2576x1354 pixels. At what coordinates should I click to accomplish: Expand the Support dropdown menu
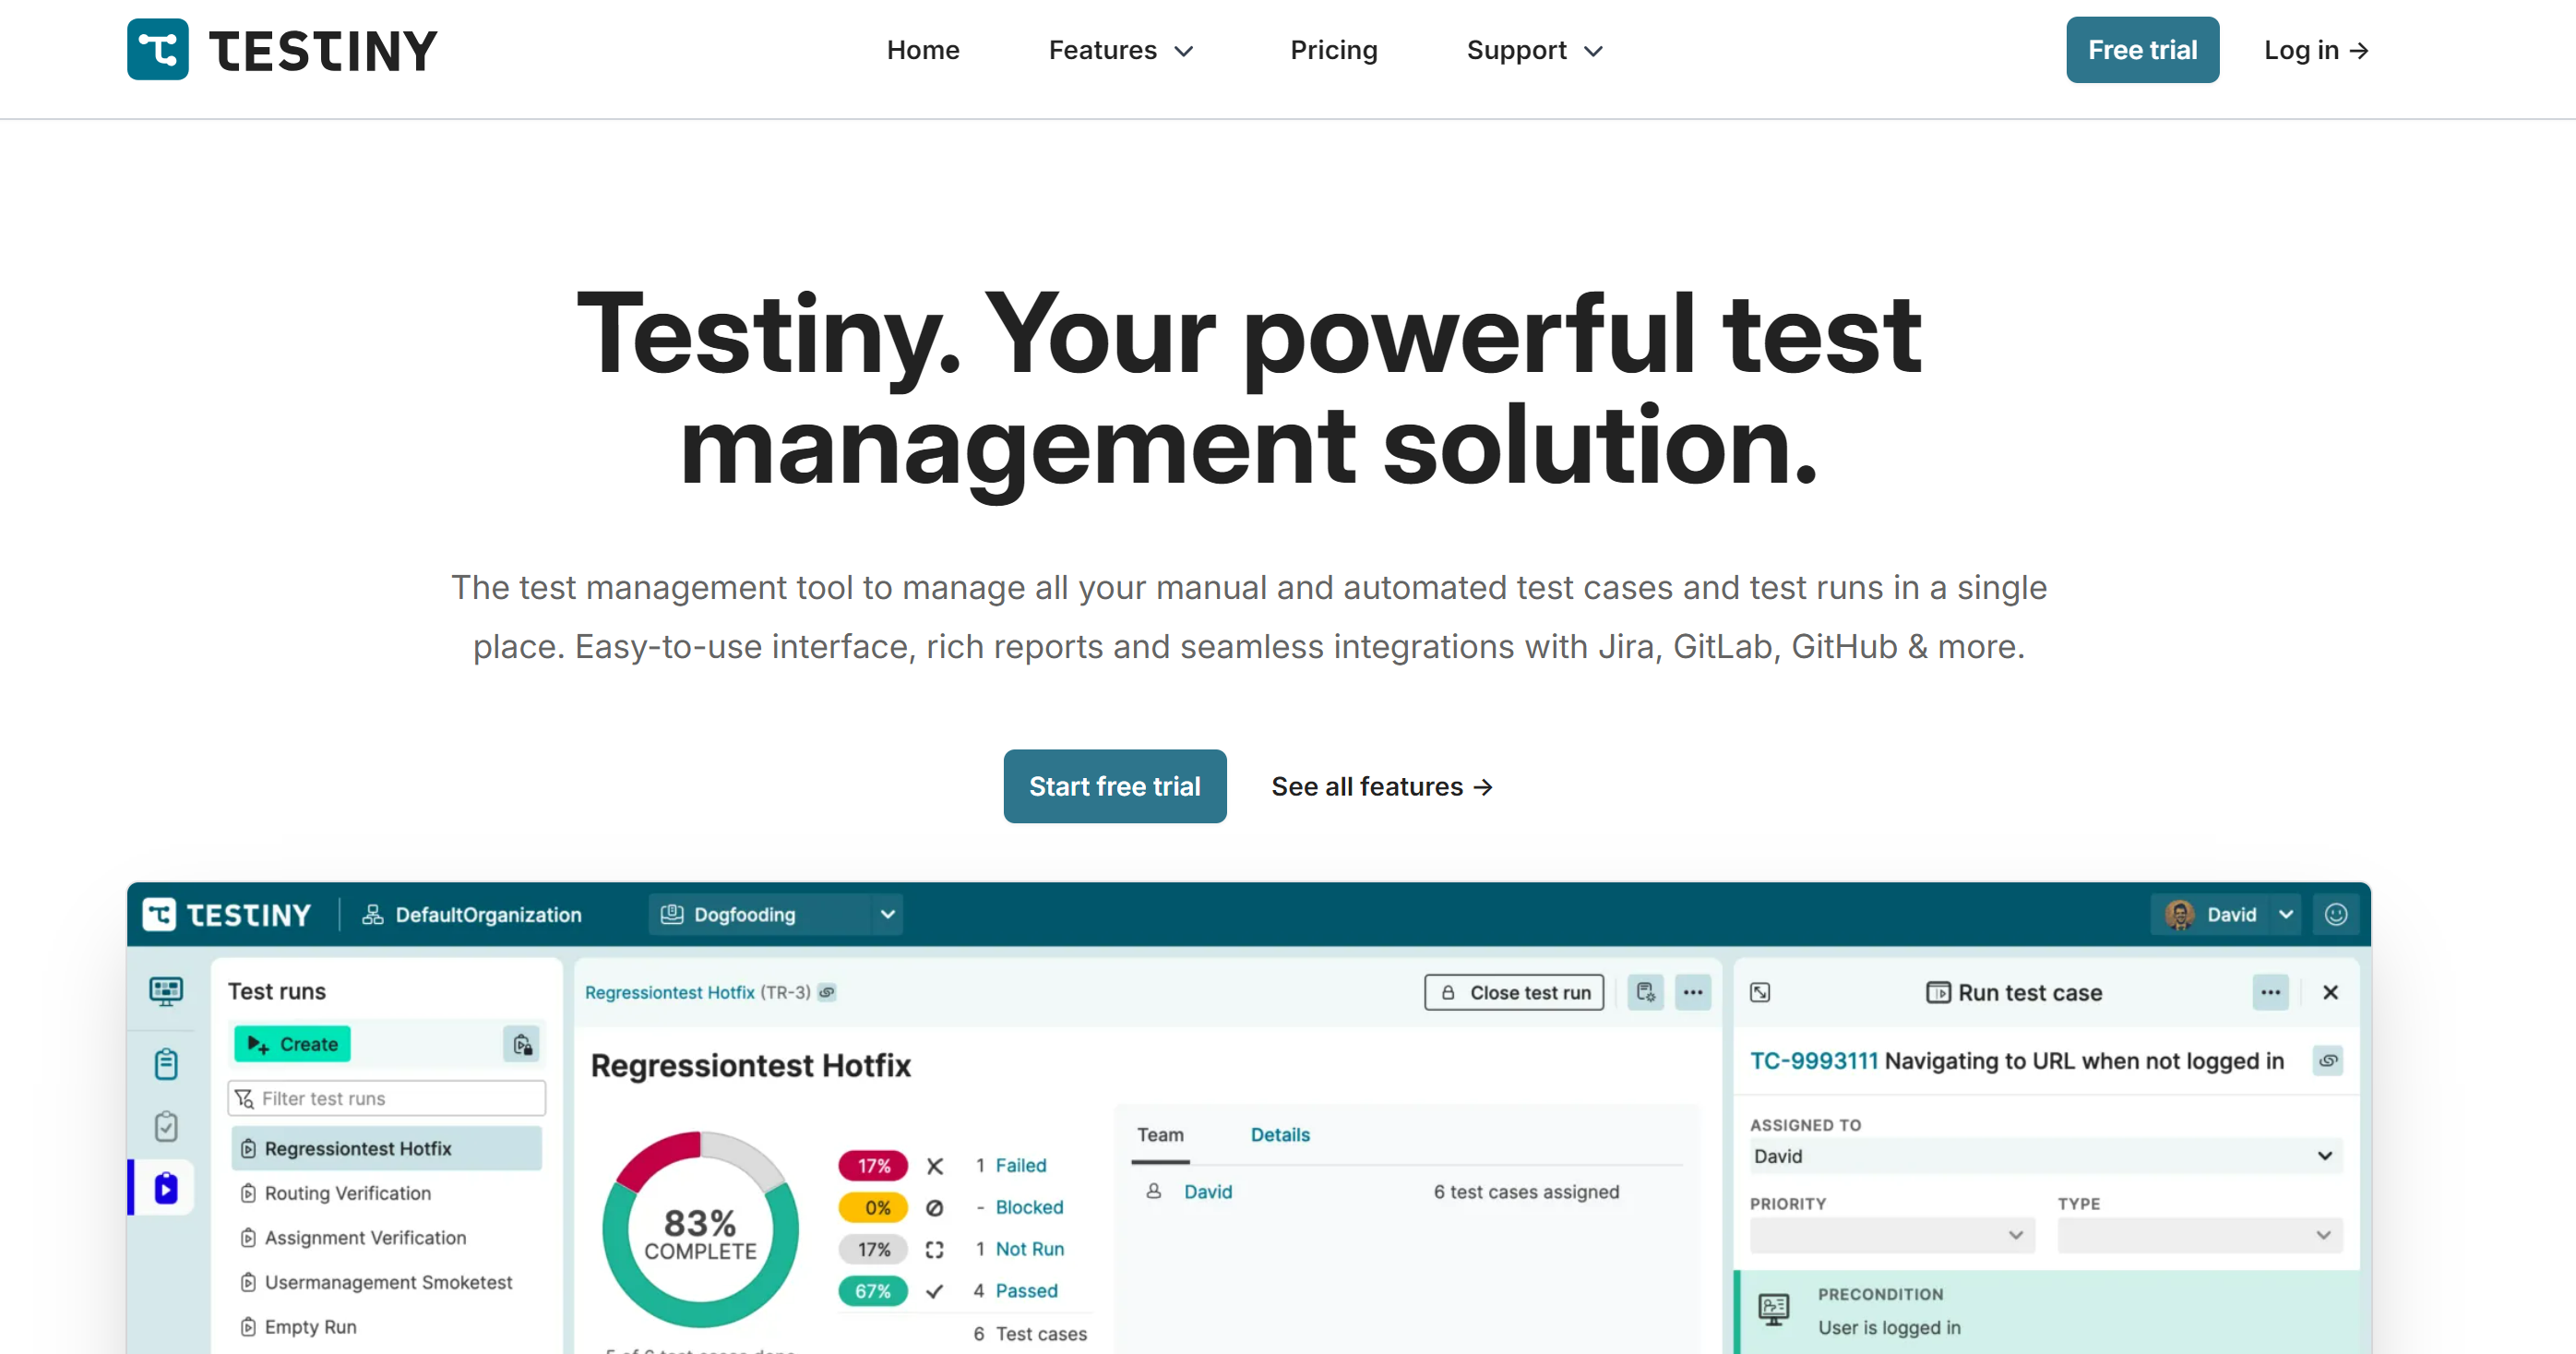[1534, 50]
